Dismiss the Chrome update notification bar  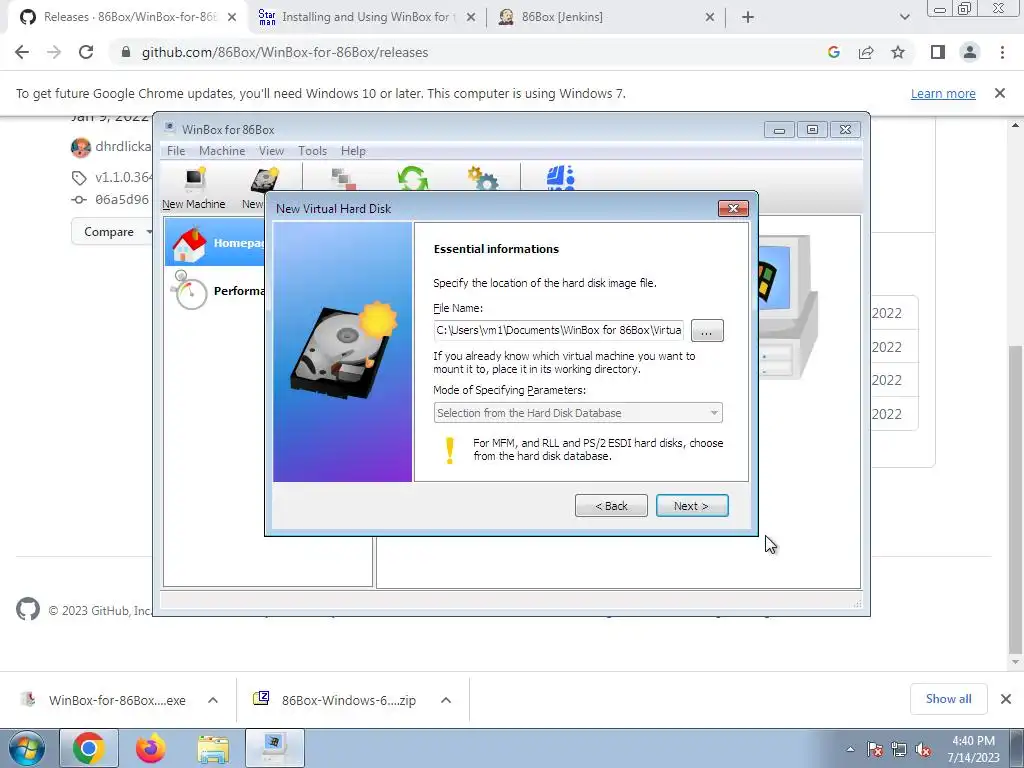coord(1000,93)
